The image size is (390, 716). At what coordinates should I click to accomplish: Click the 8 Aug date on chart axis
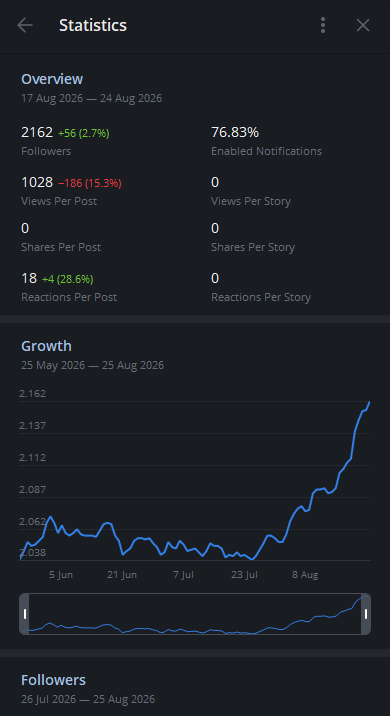click(305, 574)
